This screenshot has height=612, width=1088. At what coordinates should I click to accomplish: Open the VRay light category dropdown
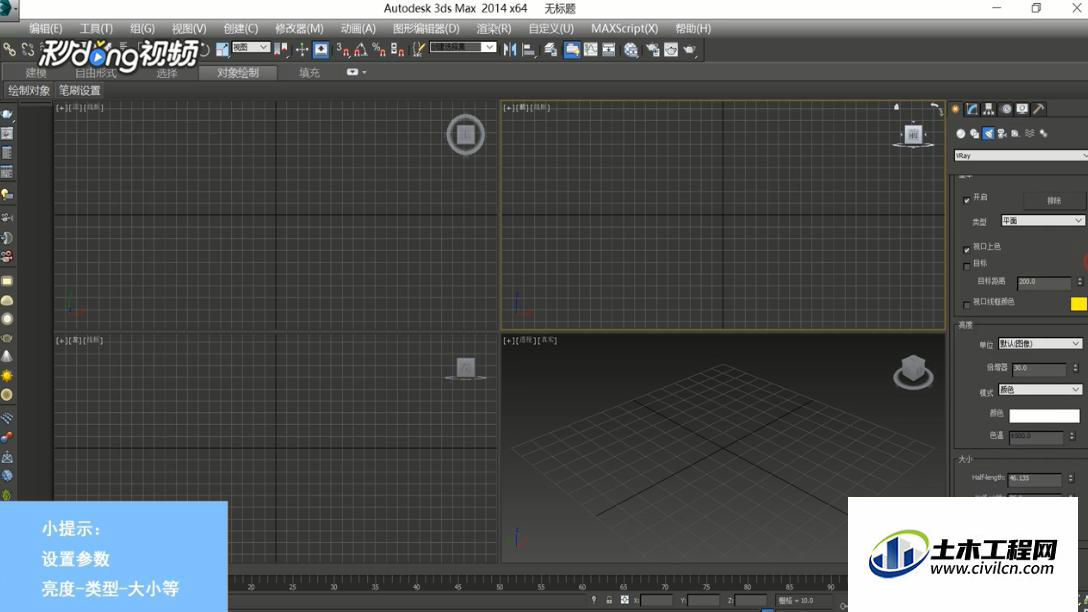(x=1021, y=156)
